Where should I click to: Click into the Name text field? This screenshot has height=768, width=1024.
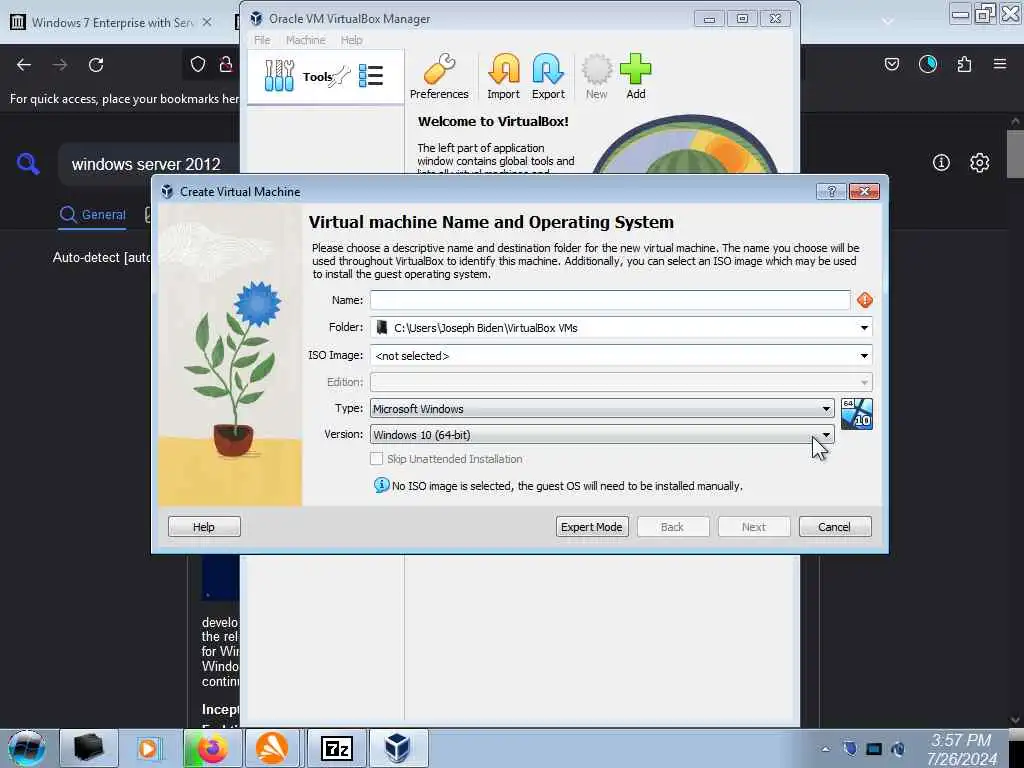[x=610, y=300]
